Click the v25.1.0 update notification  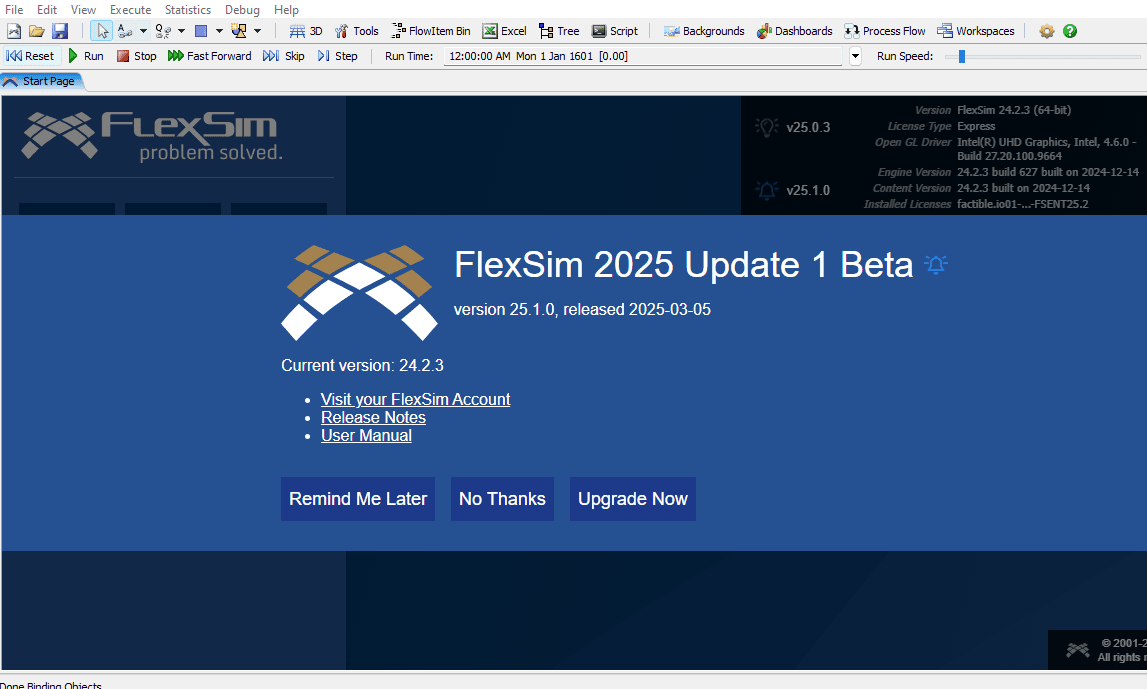793,190
